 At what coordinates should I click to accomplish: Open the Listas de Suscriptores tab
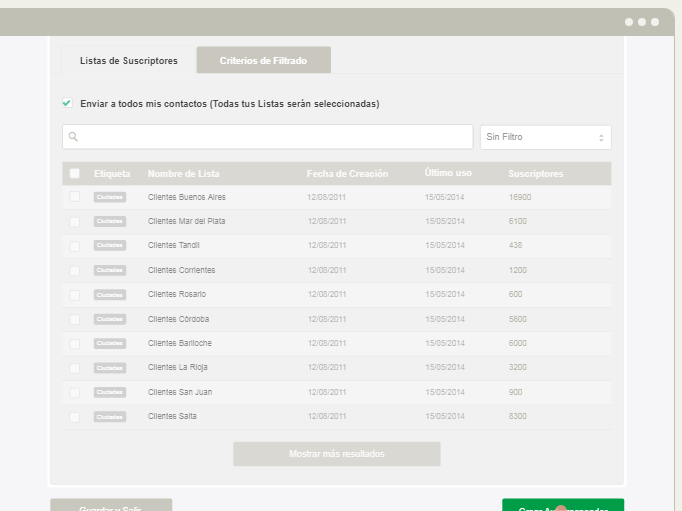pos(128,60)
